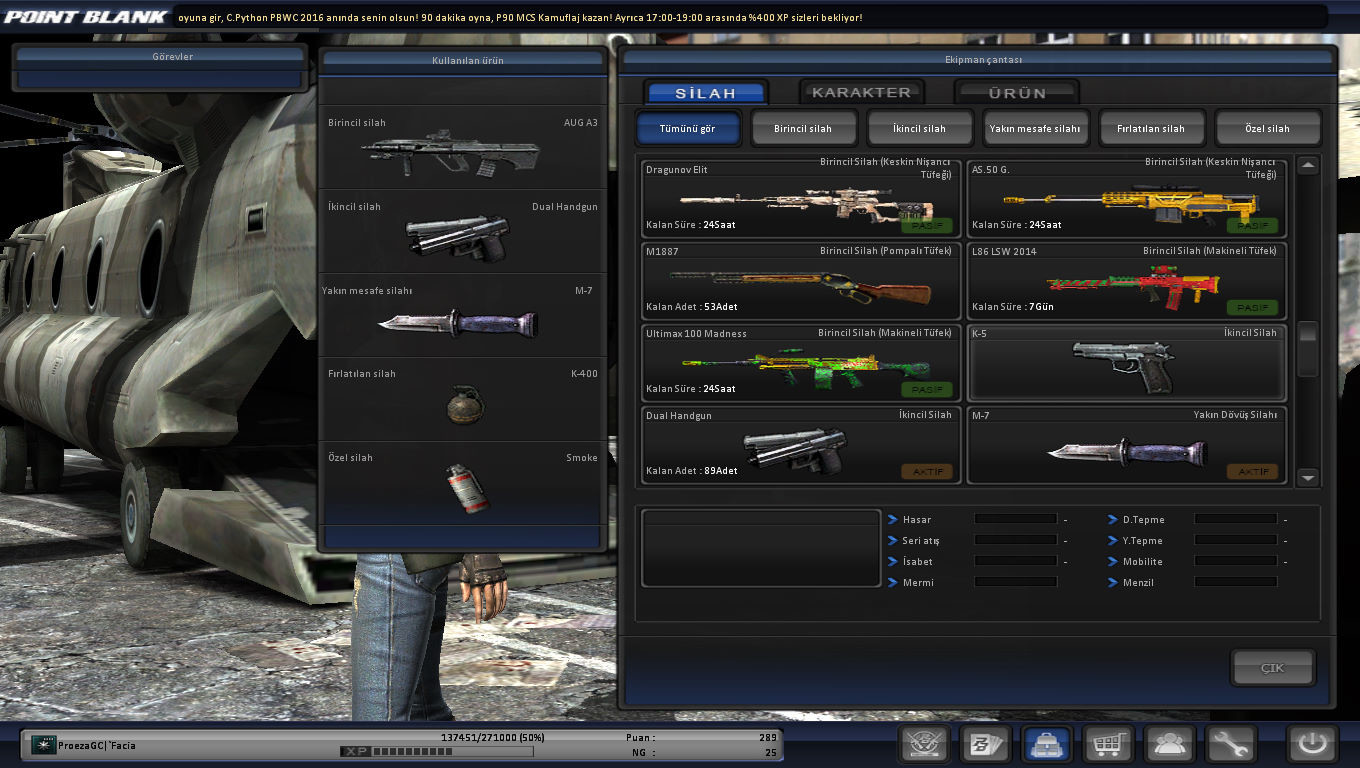Click the Dual Handgun image in equipped list
The height and width of the screenshot is (768, 1360).
tap(458, 237)
